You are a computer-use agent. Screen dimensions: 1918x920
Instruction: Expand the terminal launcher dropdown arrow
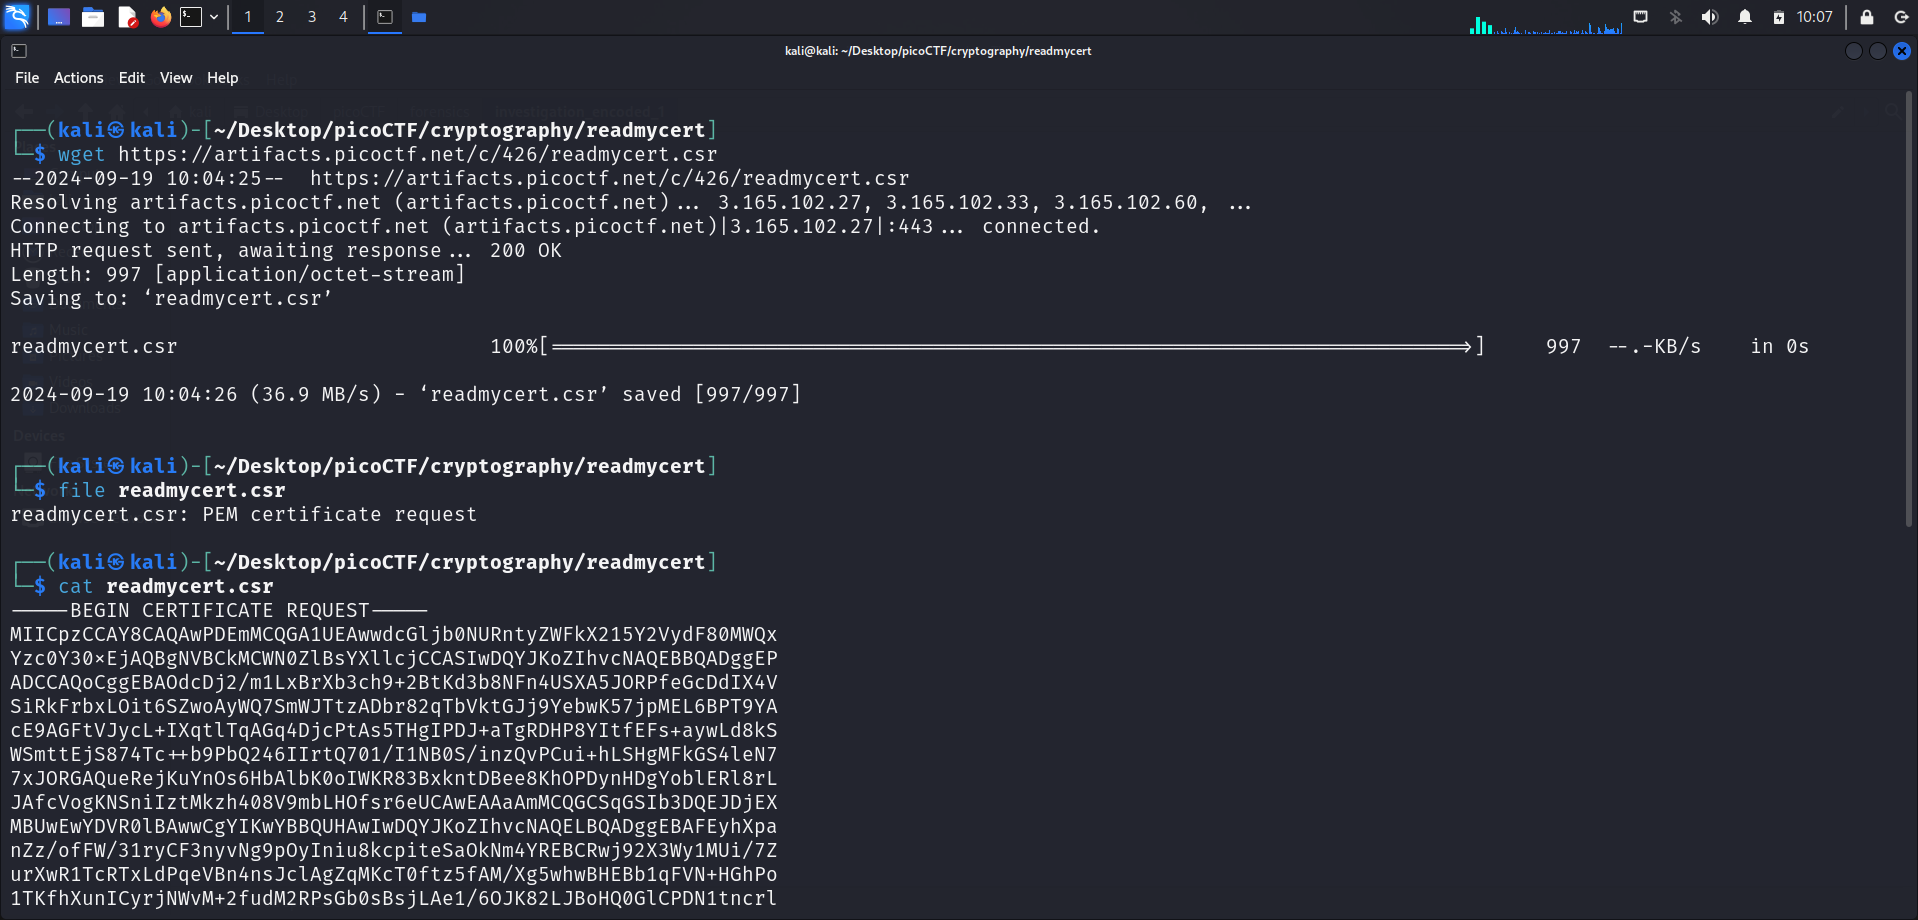(214, 17)
